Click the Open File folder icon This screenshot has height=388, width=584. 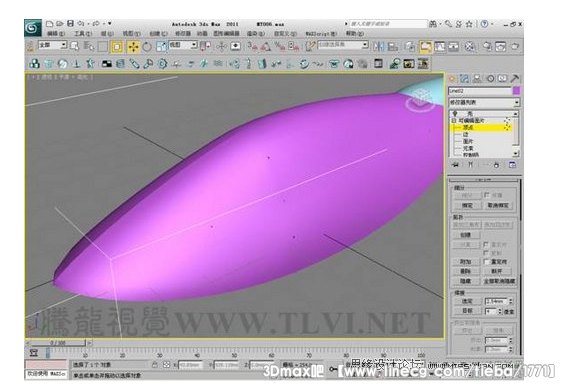pyautogui.click(x=60, y=24)
